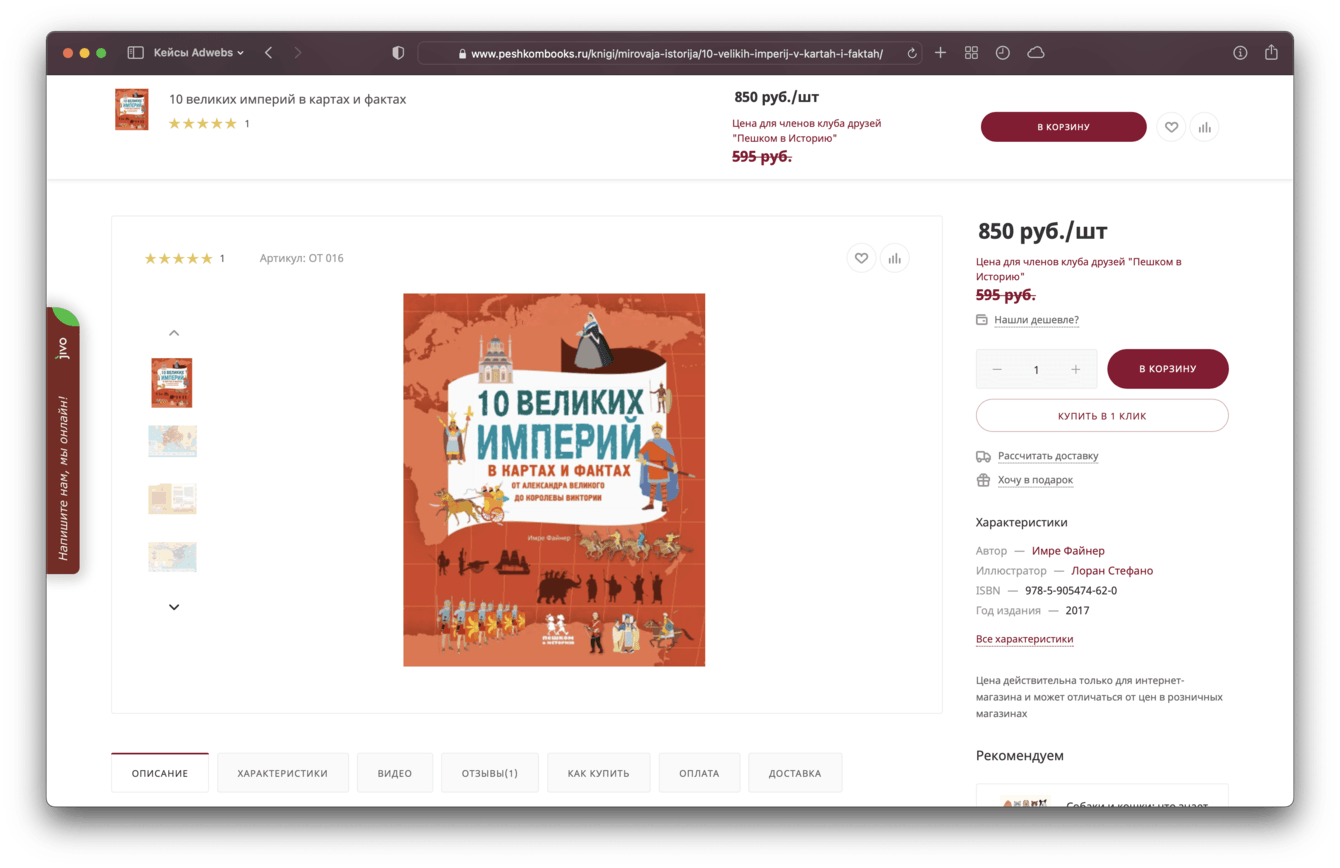The image size is (1340, 868).
Task: Click the Хочу в подарок link
Action: tap(1035, 480)
